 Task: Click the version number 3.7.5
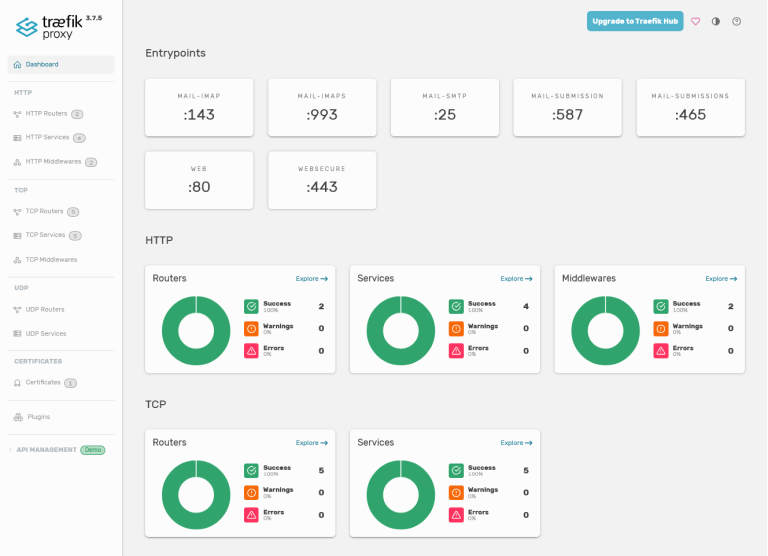coord(94,18)
